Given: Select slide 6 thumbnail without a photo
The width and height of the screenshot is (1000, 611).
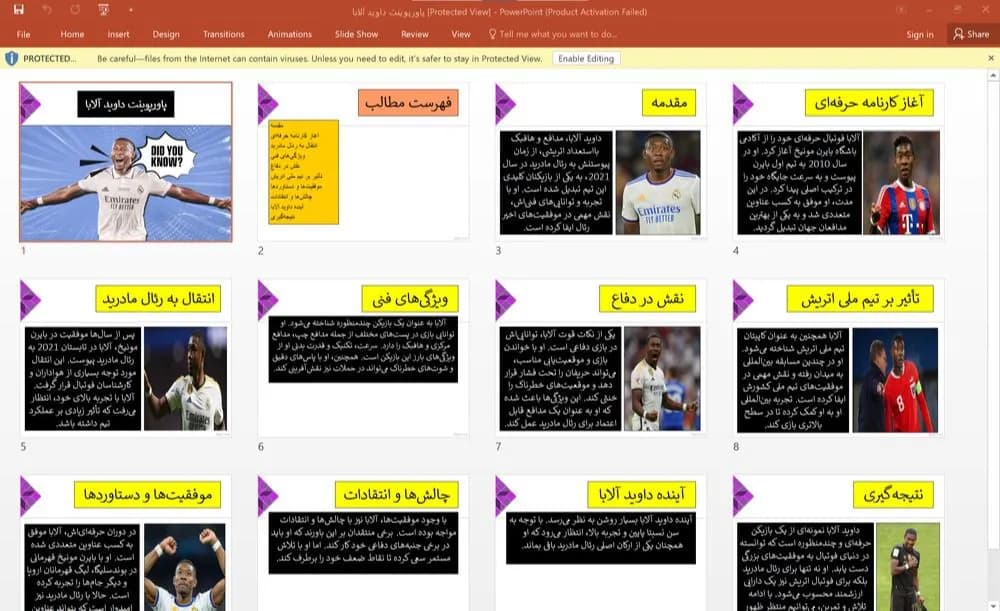Looking at the screenshot, I should coord(364,358).
